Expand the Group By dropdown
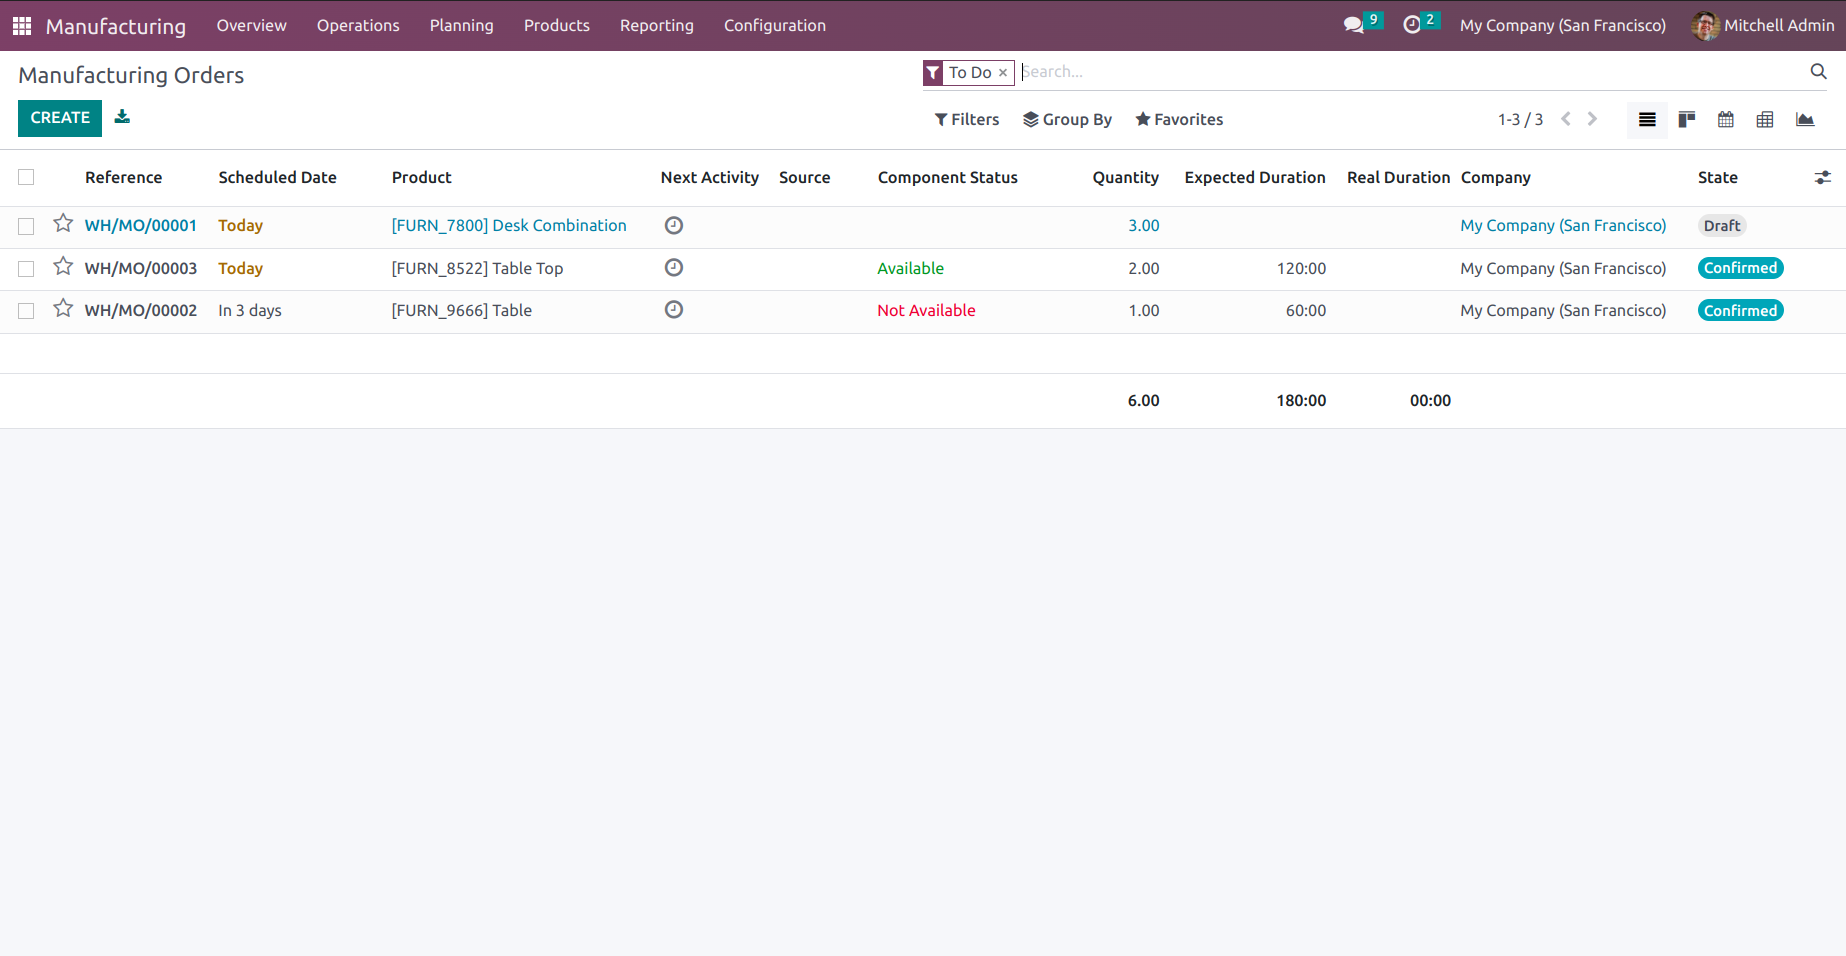The width and height of the screenshot is (1846, 956). click(x=1067, y=119)
